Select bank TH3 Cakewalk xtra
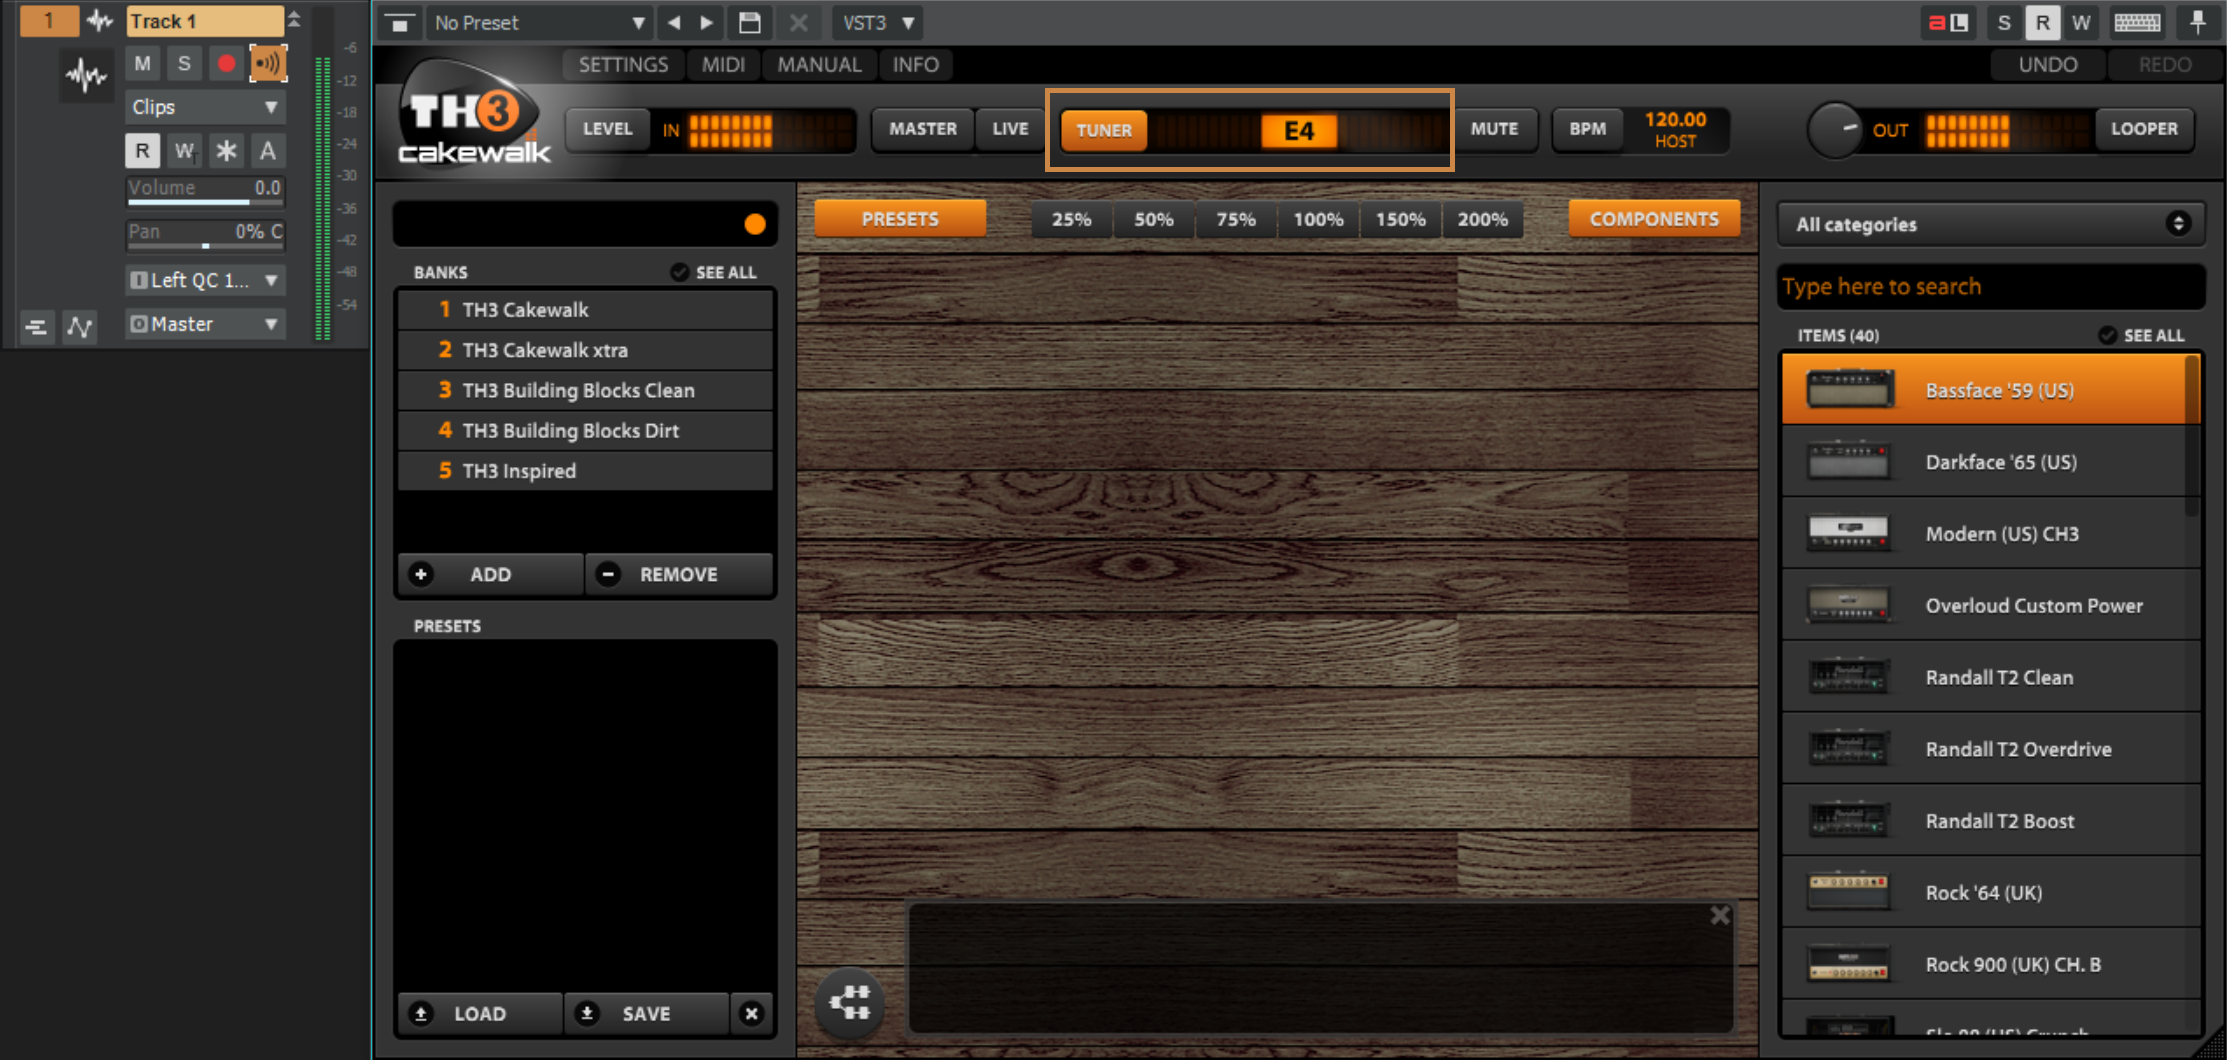The image size is (2227, 1060). pos(585,350)
